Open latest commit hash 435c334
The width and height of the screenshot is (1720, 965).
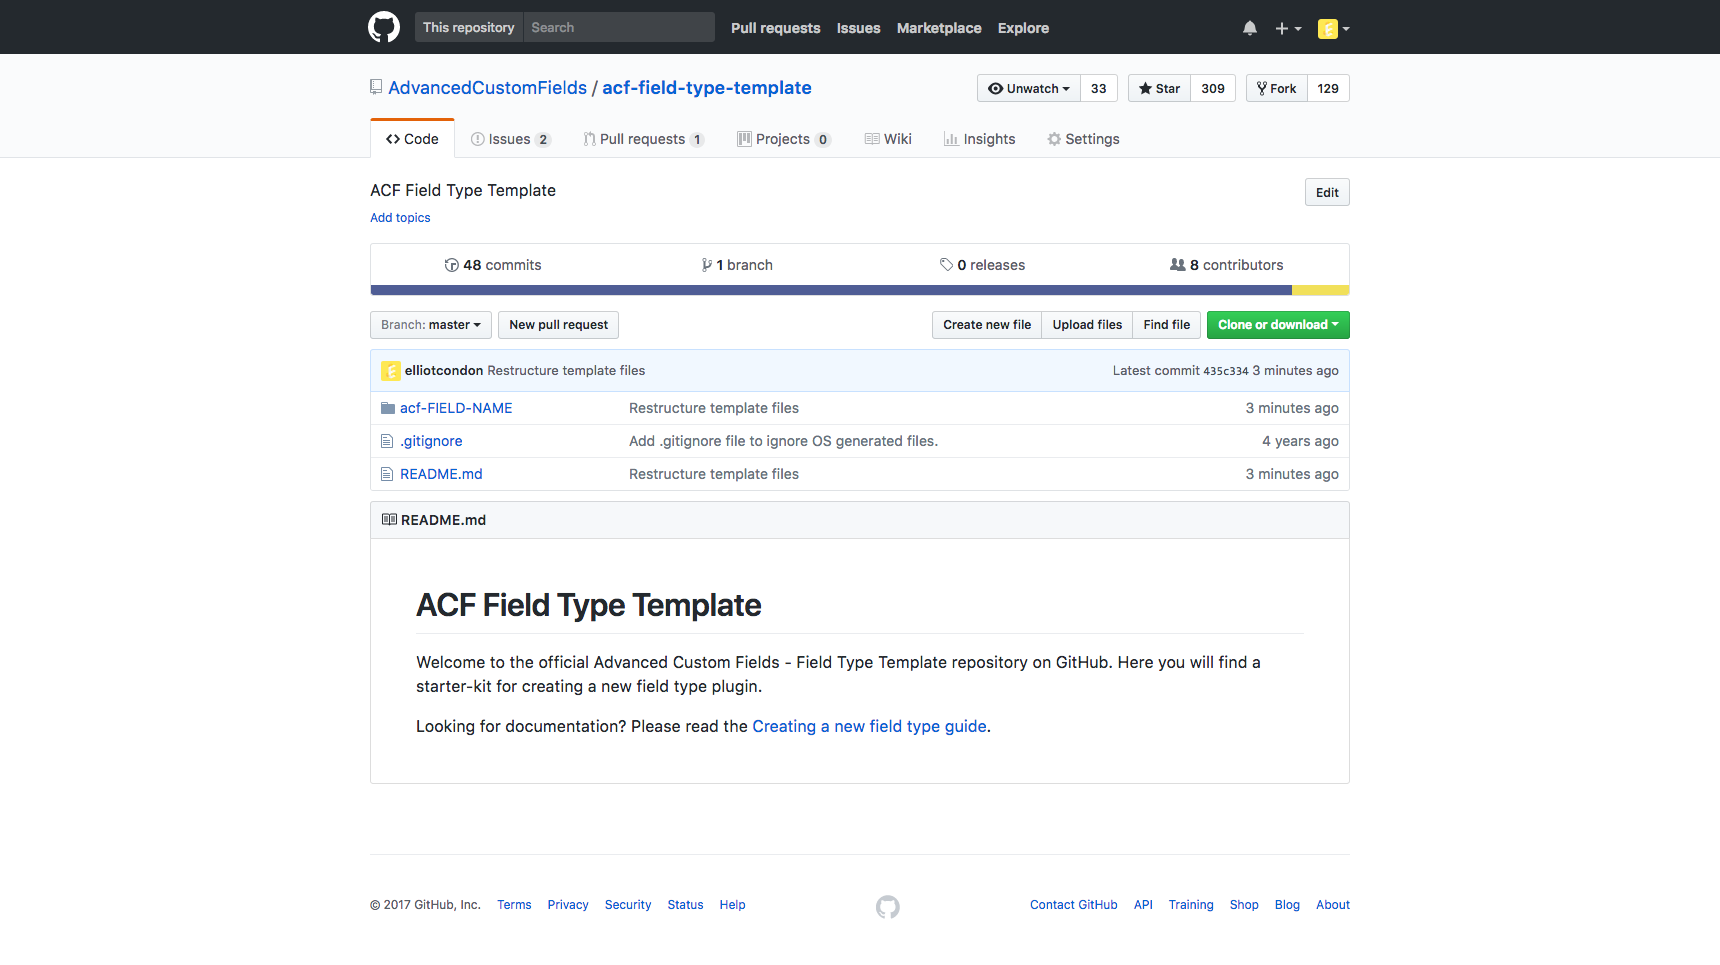(x=1226, y=371)
